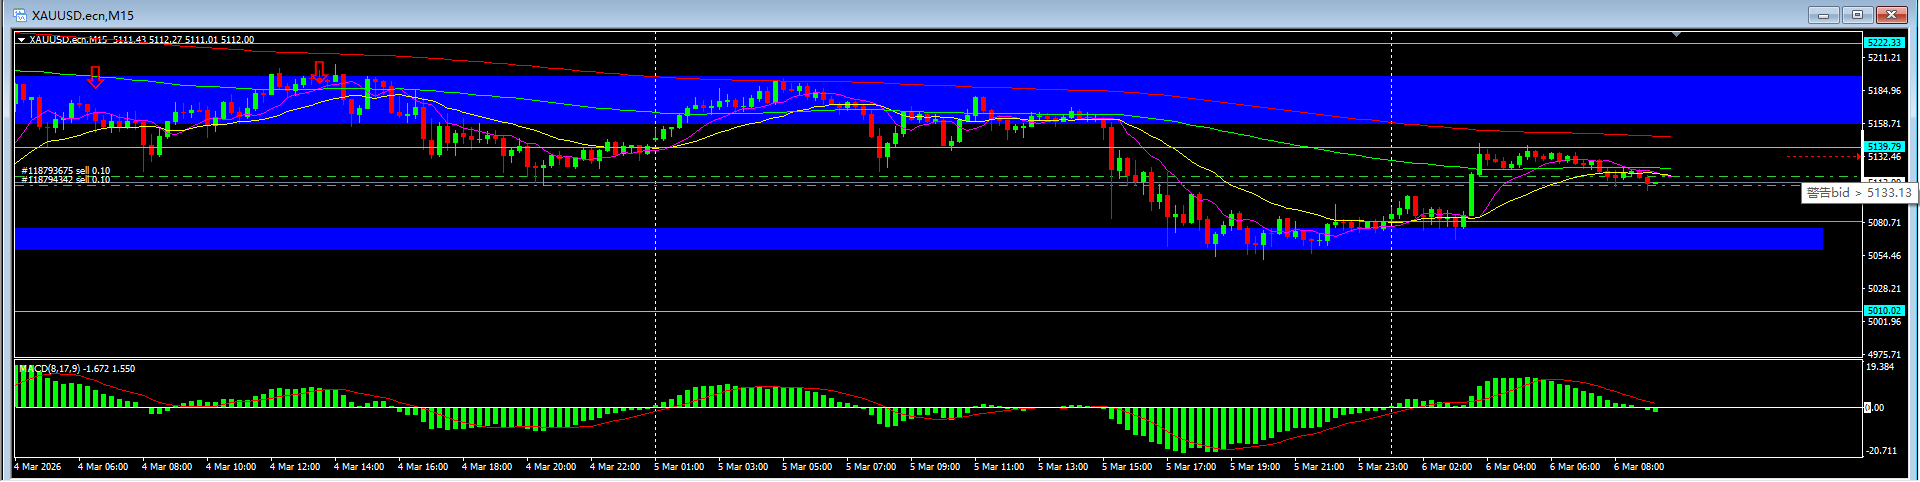
Task: Select the lower blue rectangle zone
Action: pyautogui.click(x=900, y=239)
